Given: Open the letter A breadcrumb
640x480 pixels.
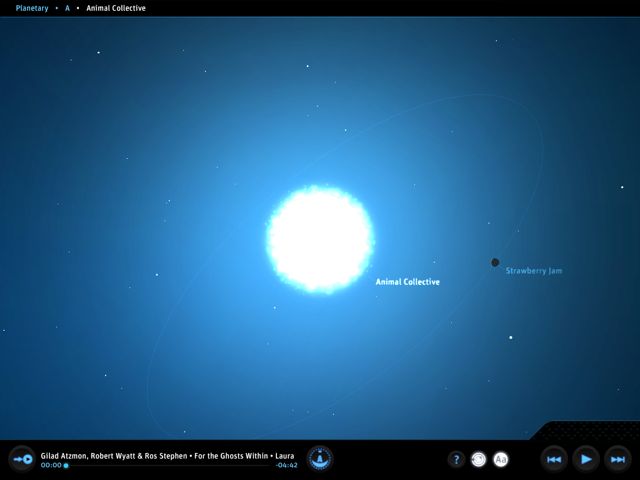Looking at the screenshot, I should click(67, 8).
